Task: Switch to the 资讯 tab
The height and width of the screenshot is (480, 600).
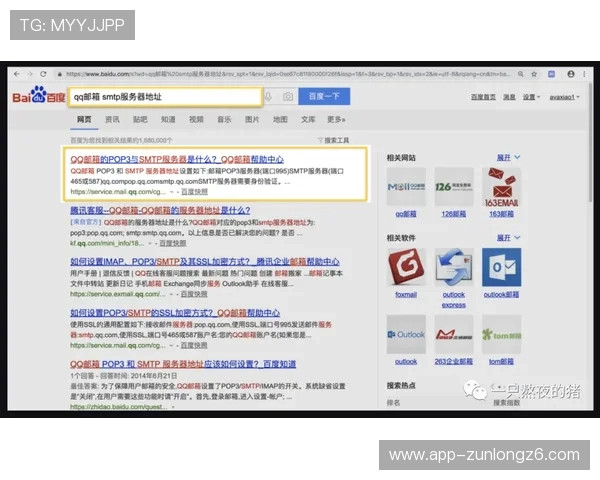Action: [x=112, y=119]
